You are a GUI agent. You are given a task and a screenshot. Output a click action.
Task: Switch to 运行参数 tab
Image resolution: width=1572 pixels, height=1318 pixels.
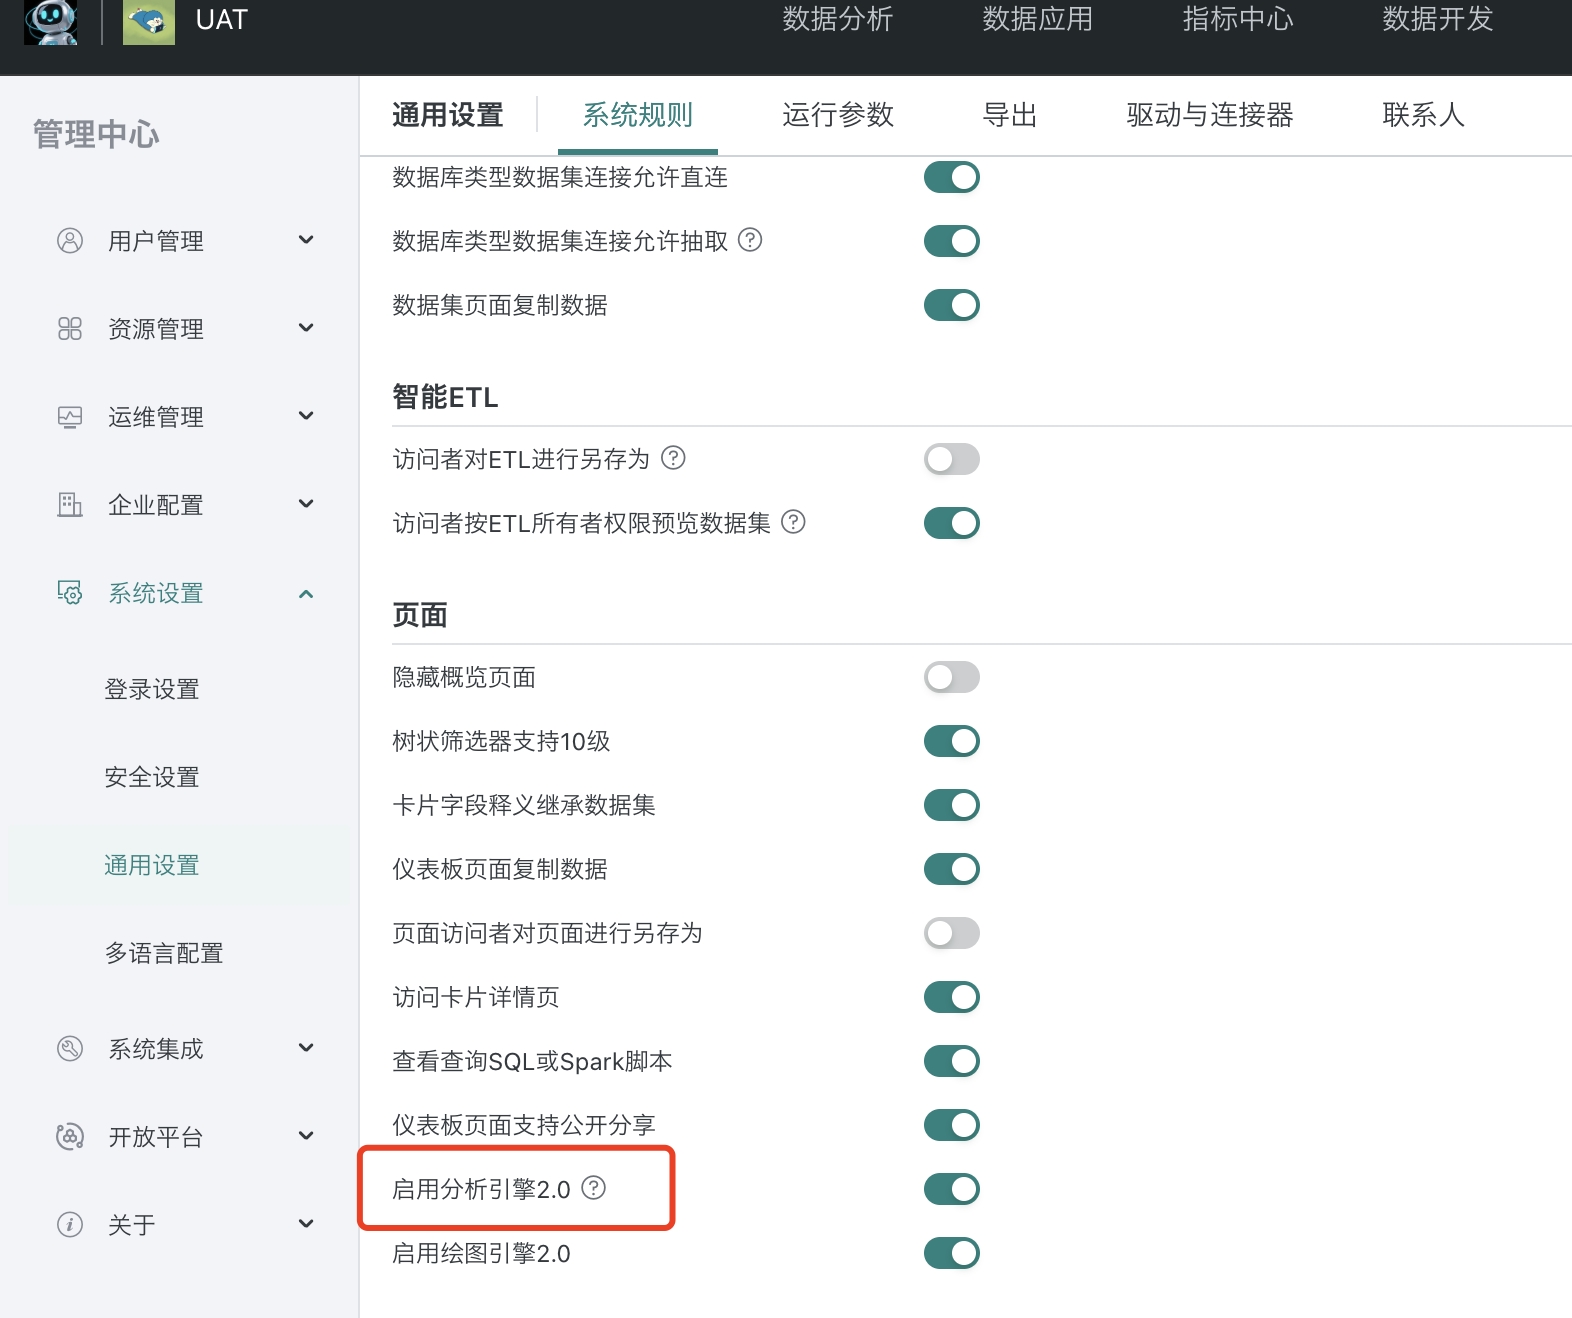point(838,115)
